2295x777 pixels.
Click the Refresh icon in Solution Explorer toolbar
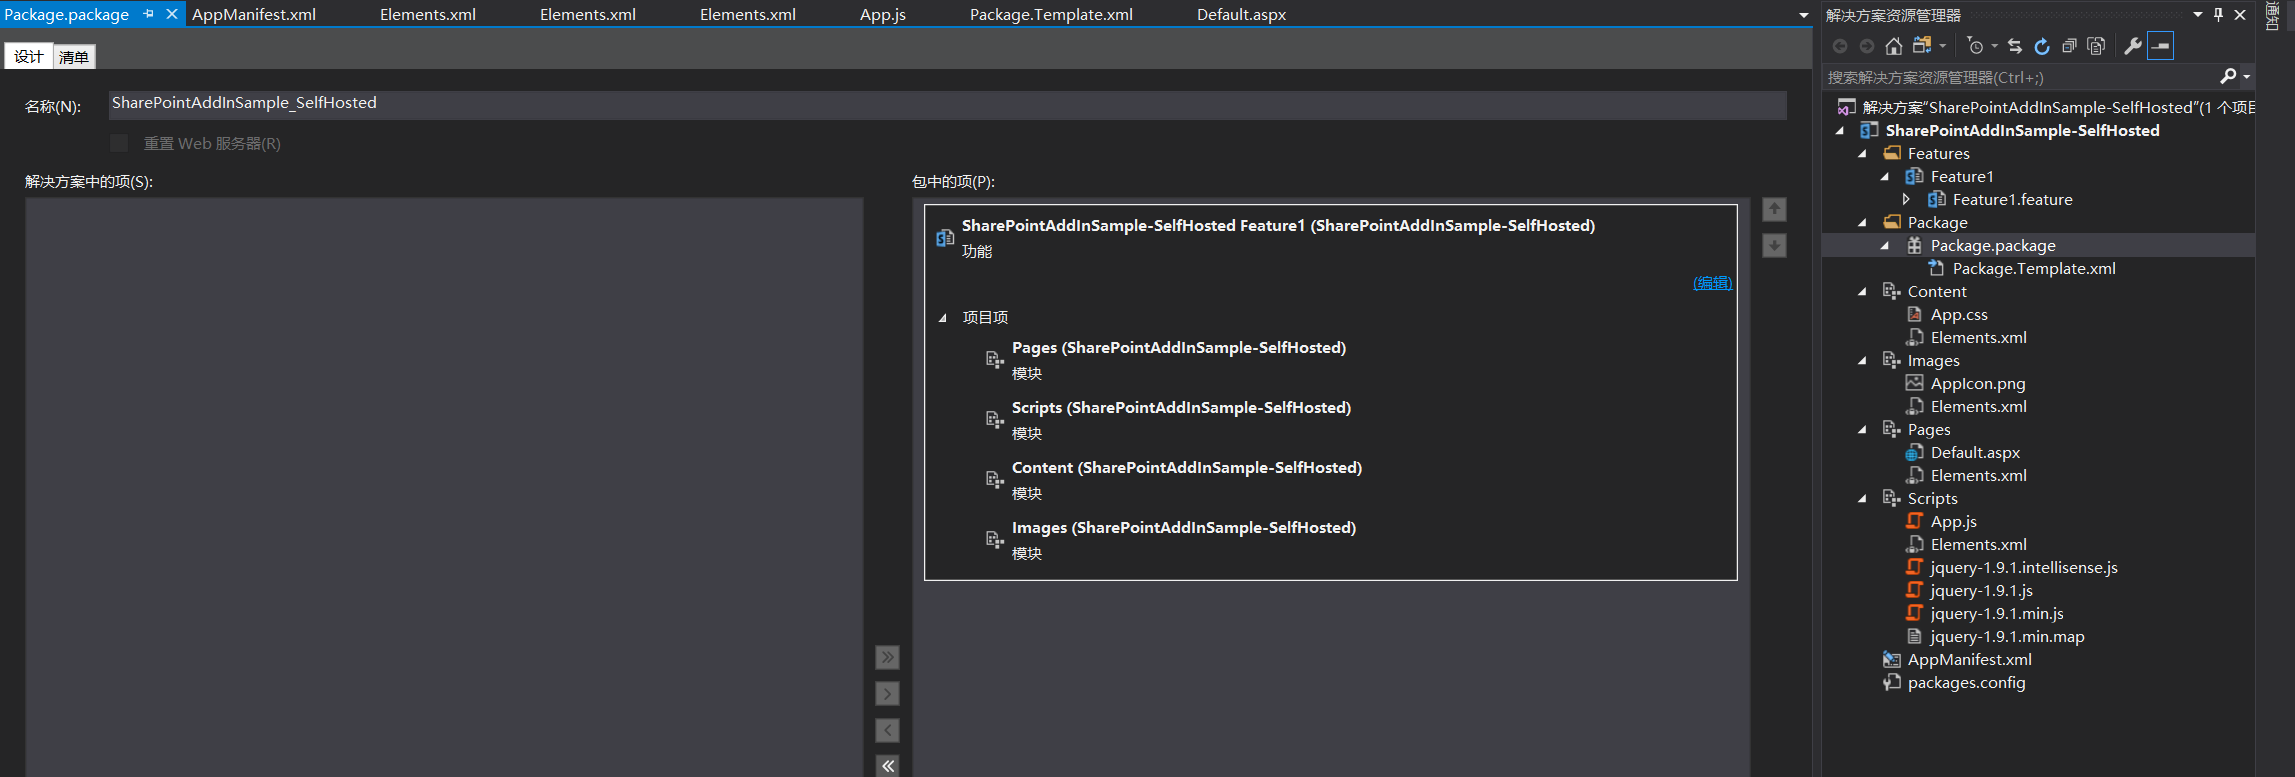[2042, 46]
